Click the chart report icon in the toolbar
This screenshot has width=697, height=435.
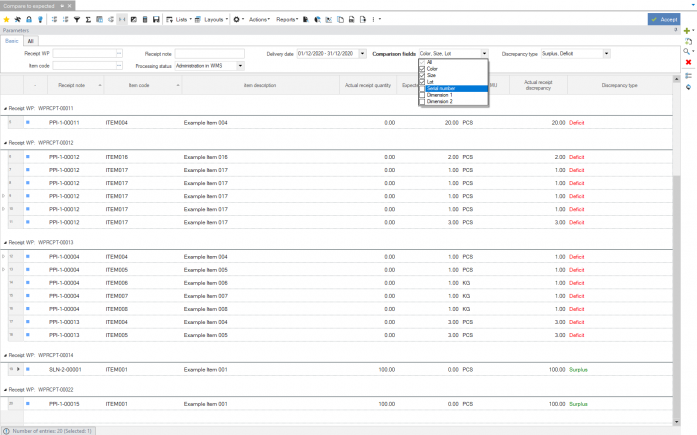328,20
